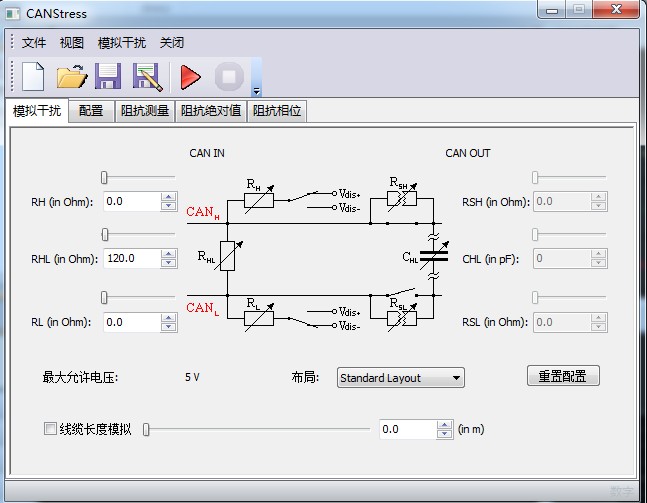Viewport: 647px width, 503px height.
Task: Open the 文件 menu
Action: coord(34,43)
